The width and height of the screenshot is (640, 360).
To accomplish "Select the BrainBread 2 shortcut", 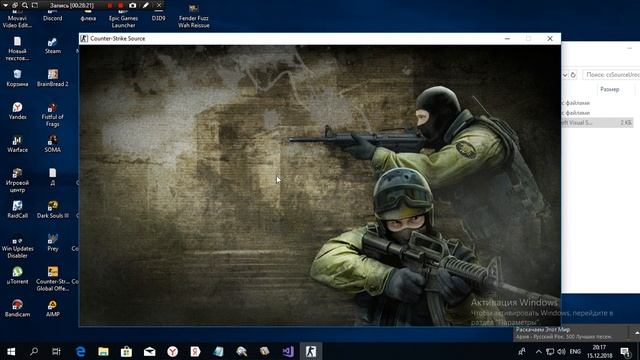I will click(53, 78).
